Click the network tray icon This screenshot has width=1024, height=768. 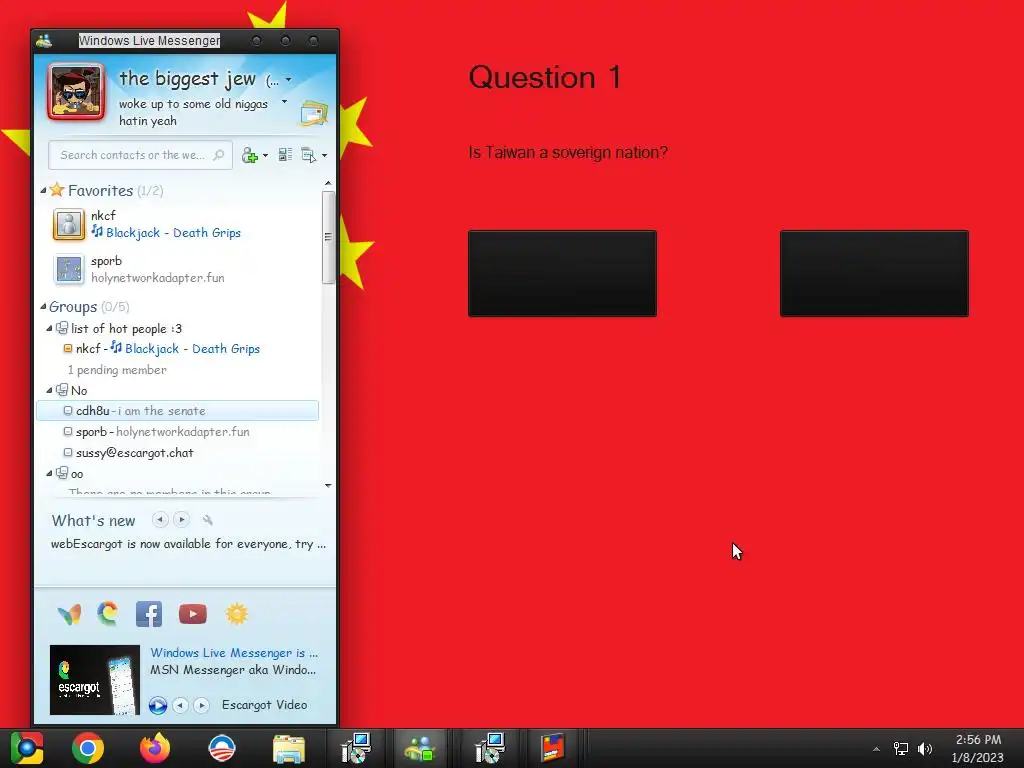tap(901, 749)
